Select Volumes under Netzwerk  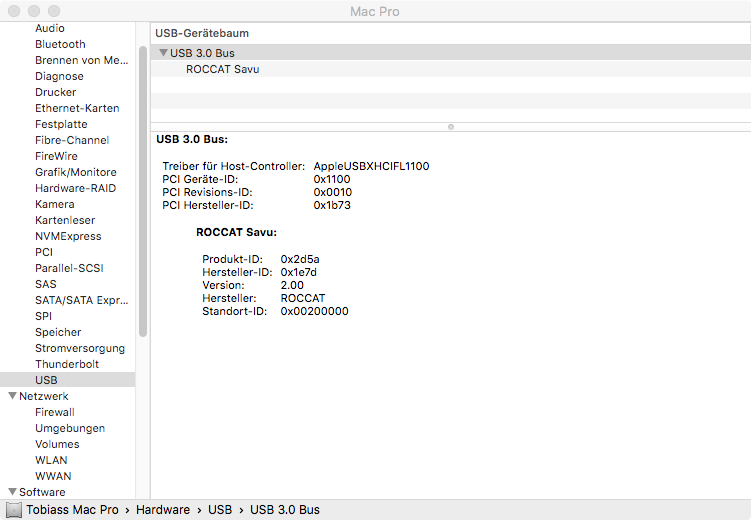tap(57, 444)
